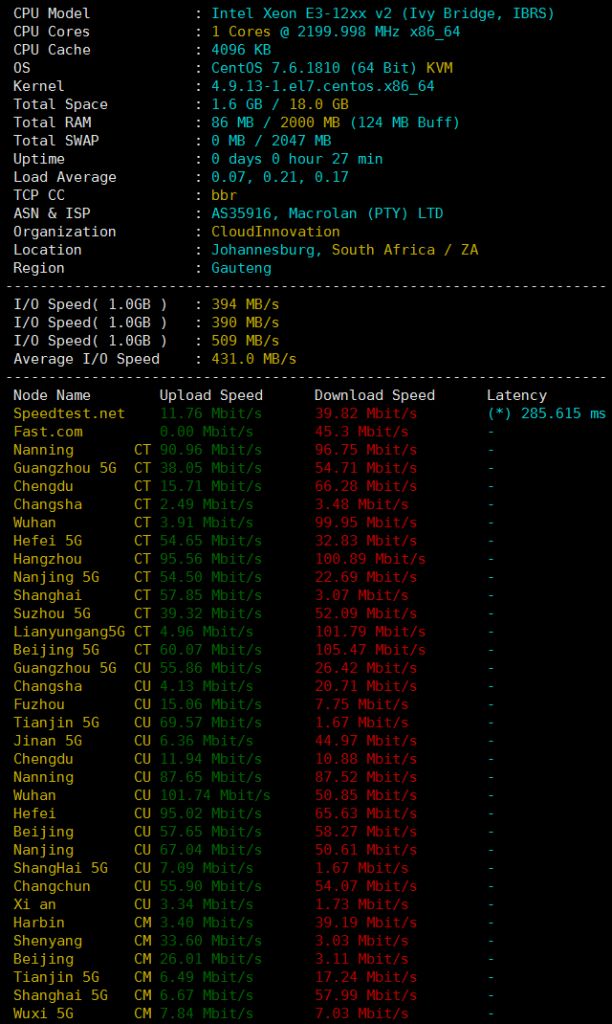Click the I/O speed value 390 MB/s
The image size is (612, 1024).
(x=245, y=323)
